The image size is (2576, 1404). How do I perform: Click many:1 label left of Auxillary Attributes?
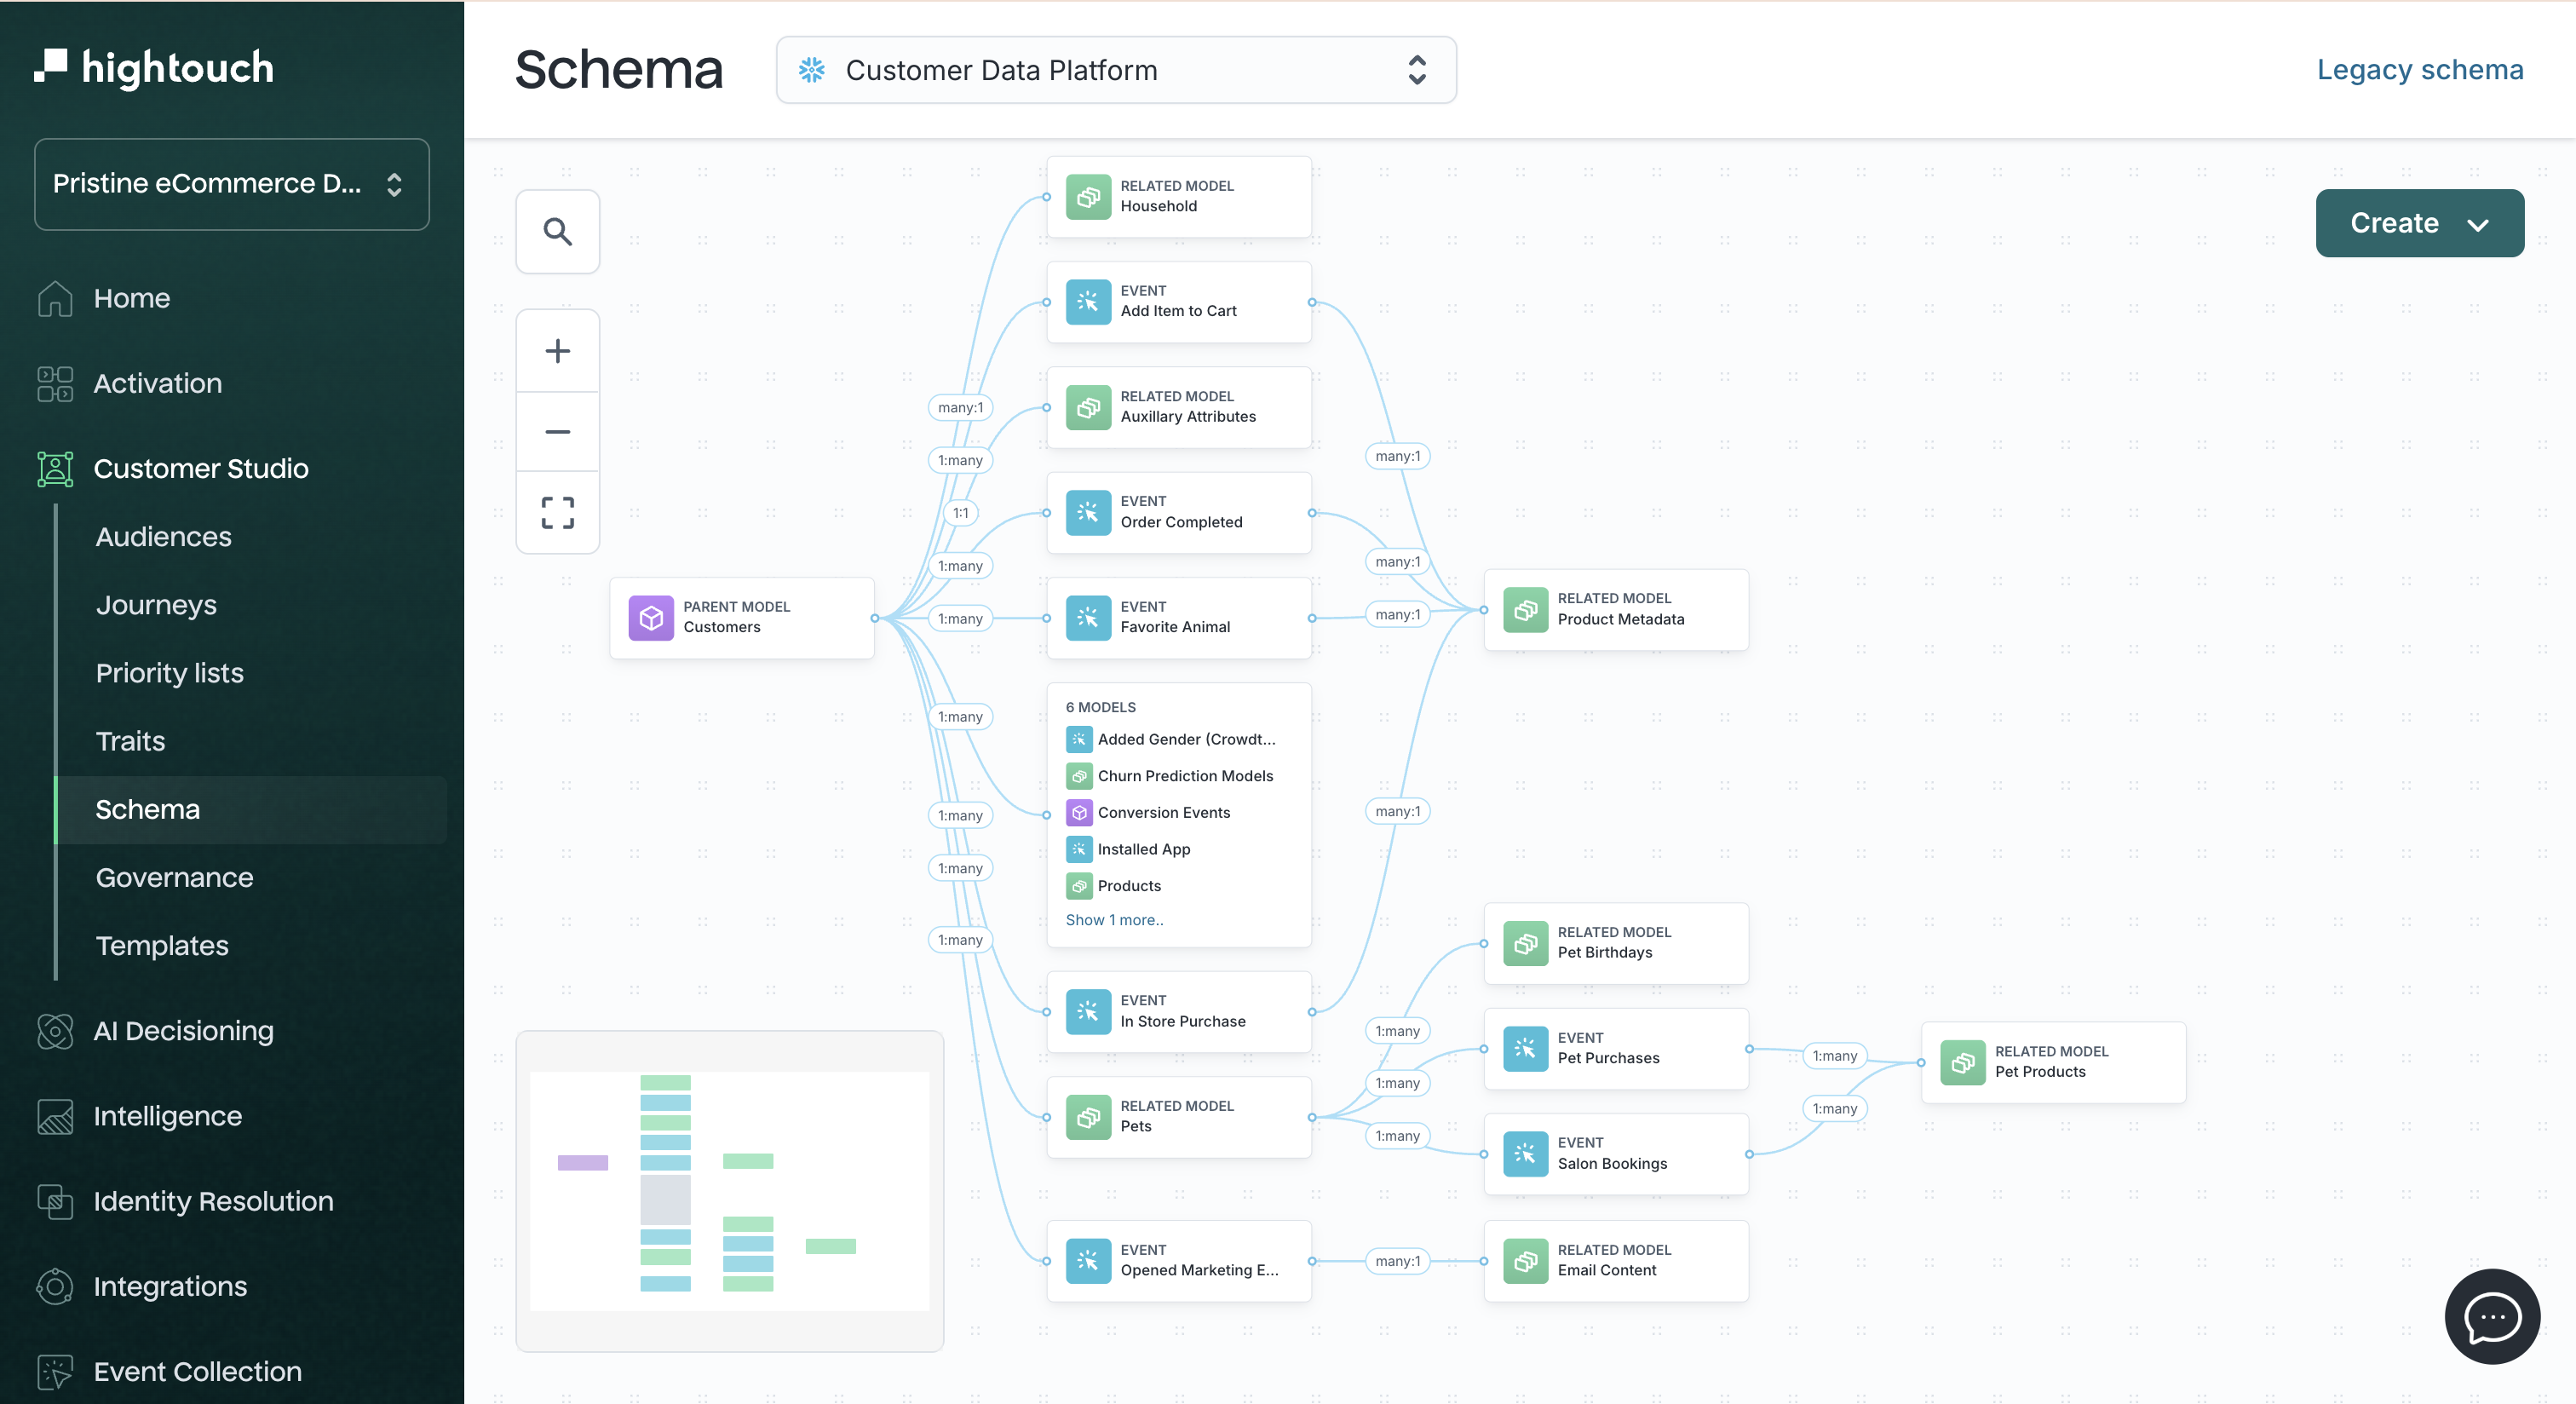[960, 407]
